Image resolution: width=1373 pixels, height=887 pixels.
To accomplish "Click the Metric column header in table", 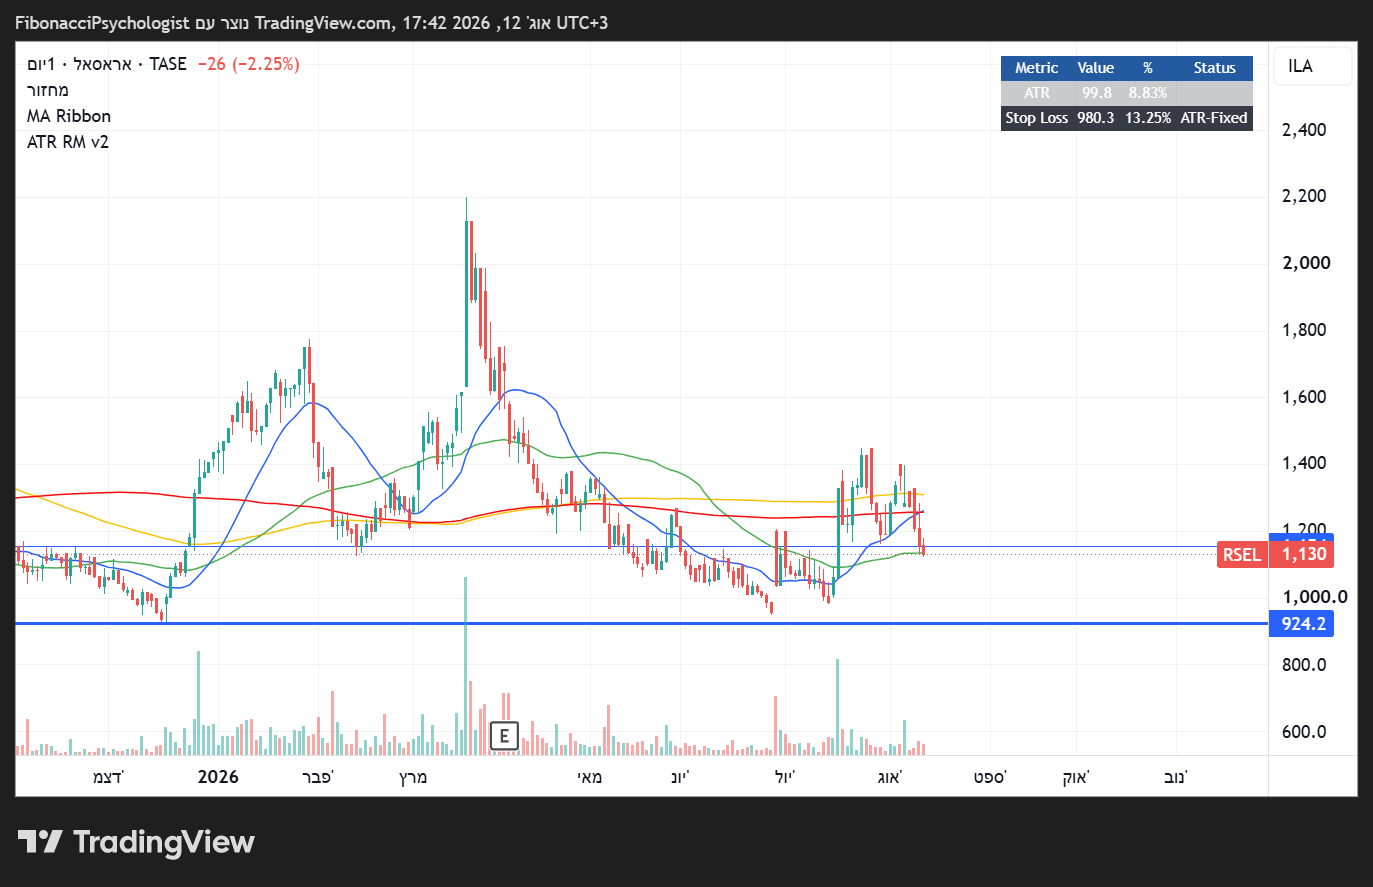I will [x=1036, y=68].
